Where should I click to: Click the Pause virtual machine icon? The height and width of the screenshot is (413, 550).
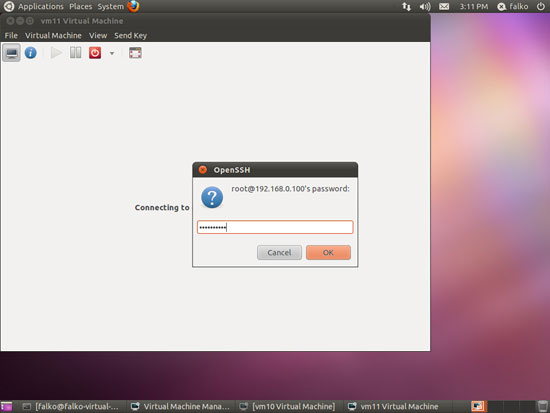75,53
